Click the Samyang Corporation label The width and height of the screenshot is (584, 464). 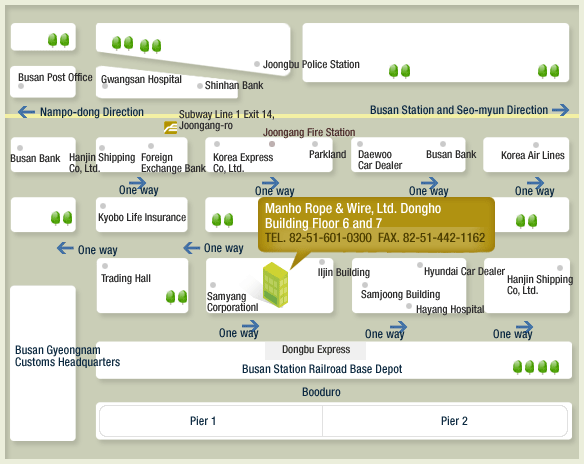pos(232,302)
